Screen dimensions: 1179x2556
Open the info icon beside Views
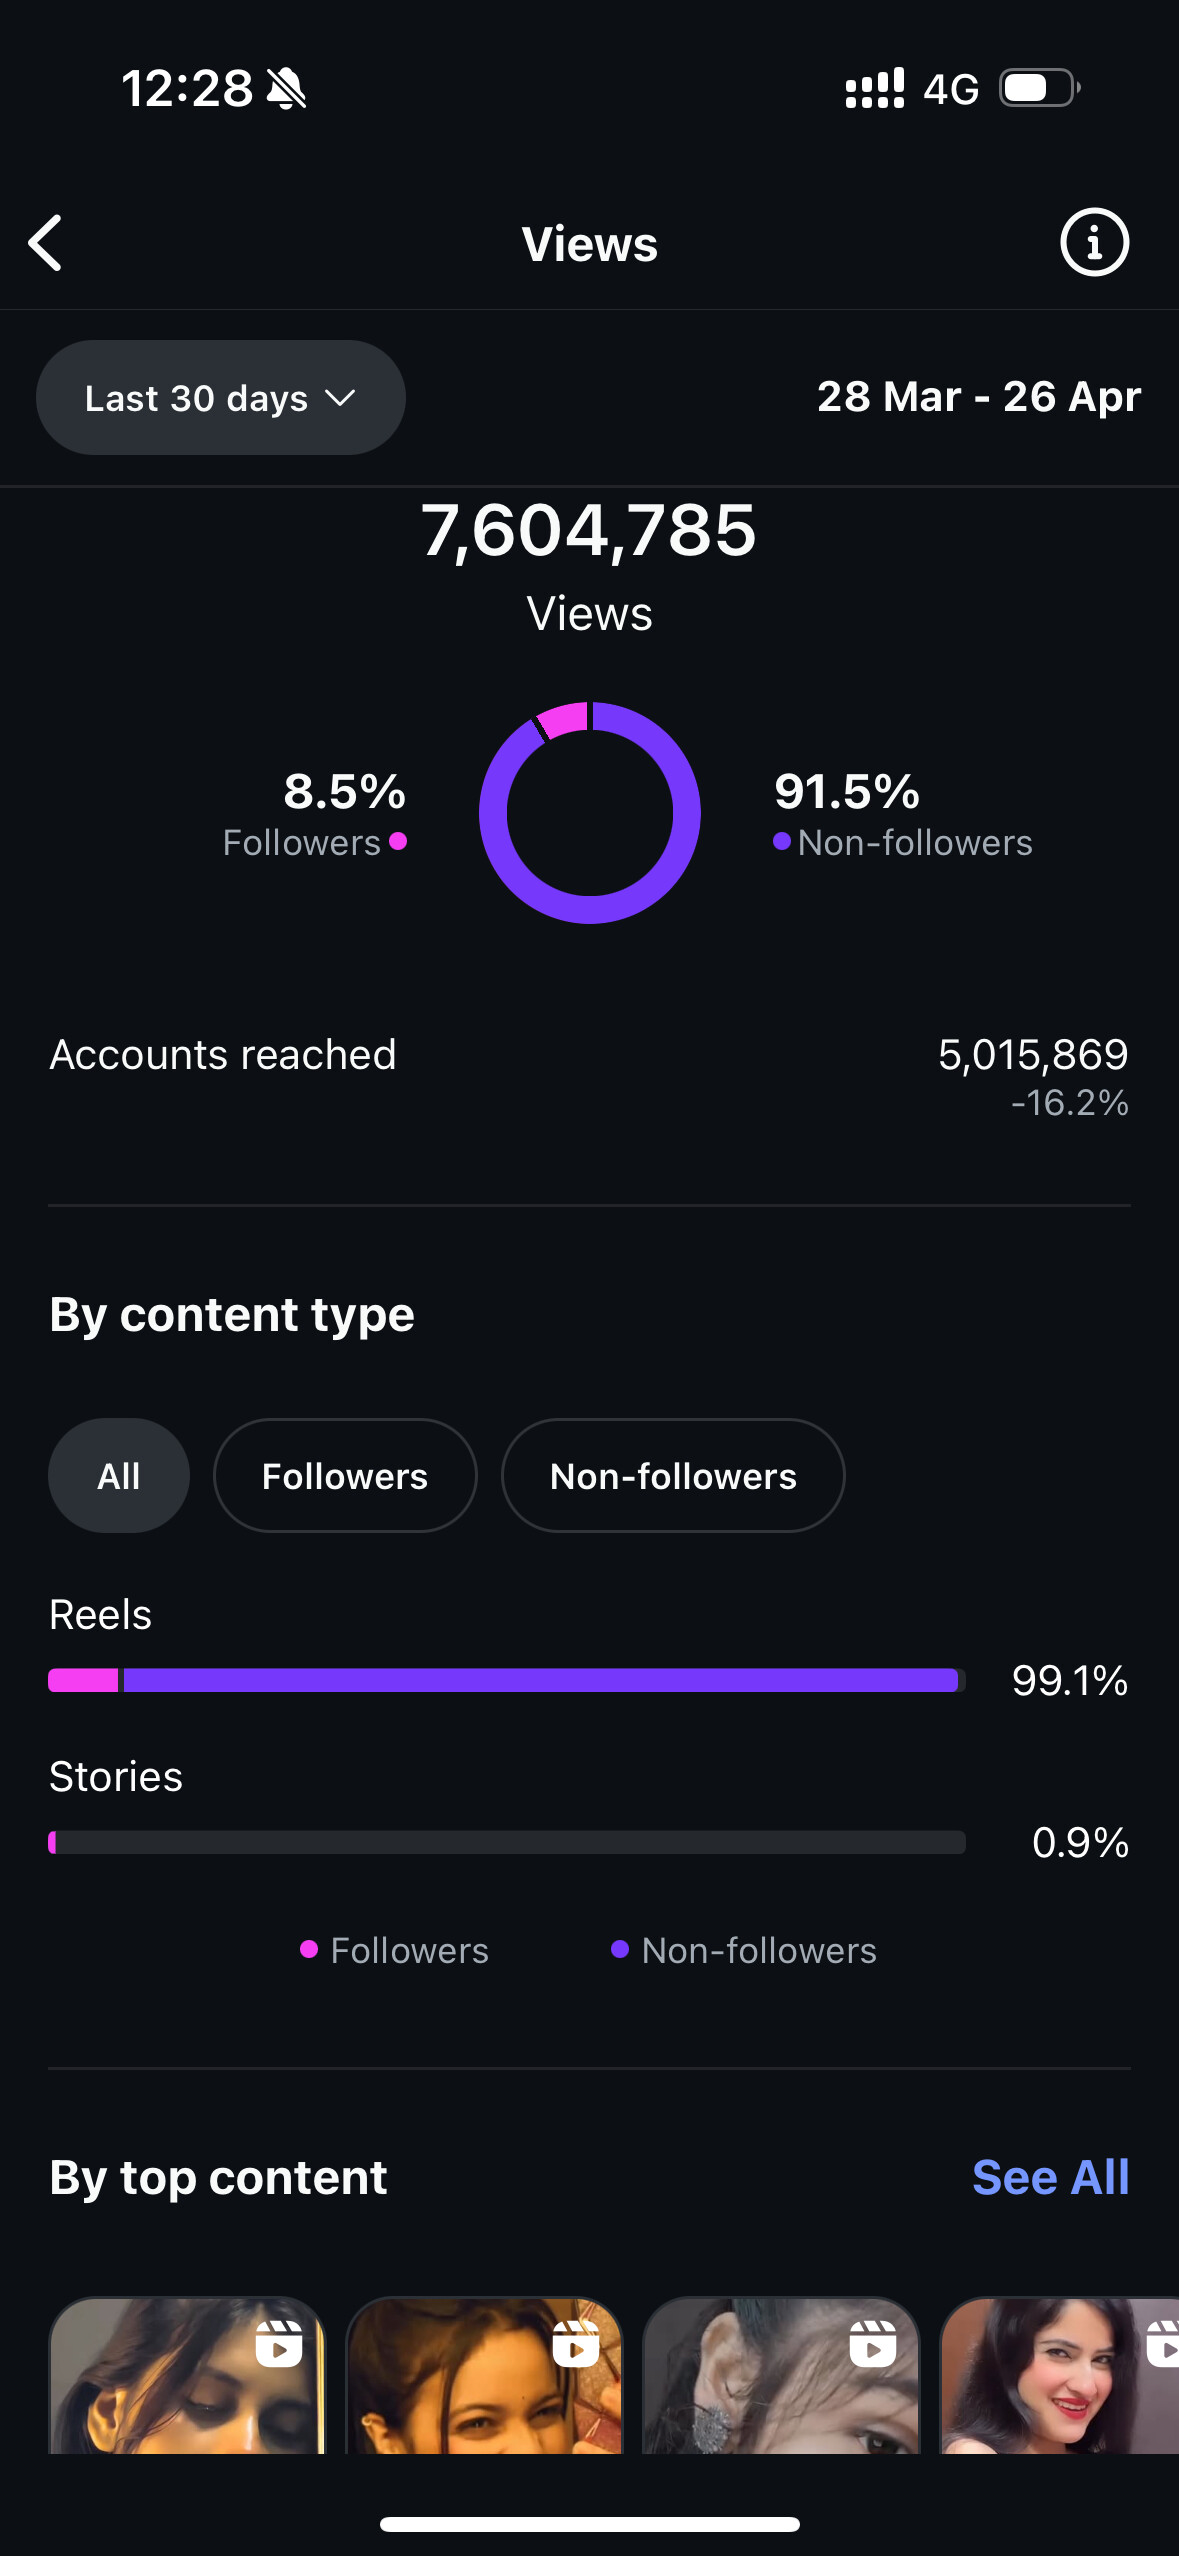pyautogui.click(x=1094, y=242)
